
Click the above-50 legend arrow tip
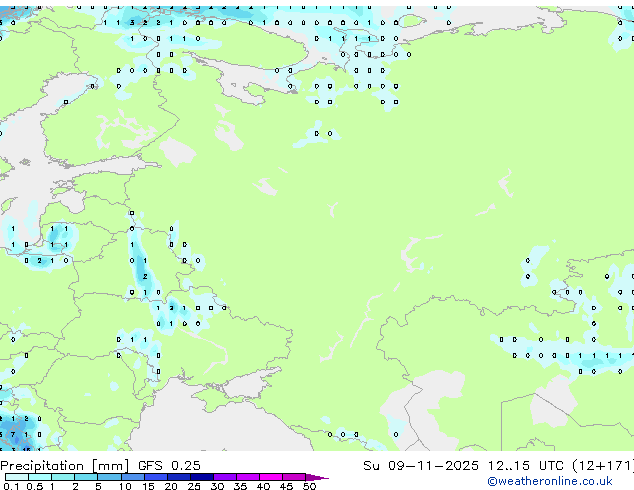pyautogui.click(x=317, y=477)
